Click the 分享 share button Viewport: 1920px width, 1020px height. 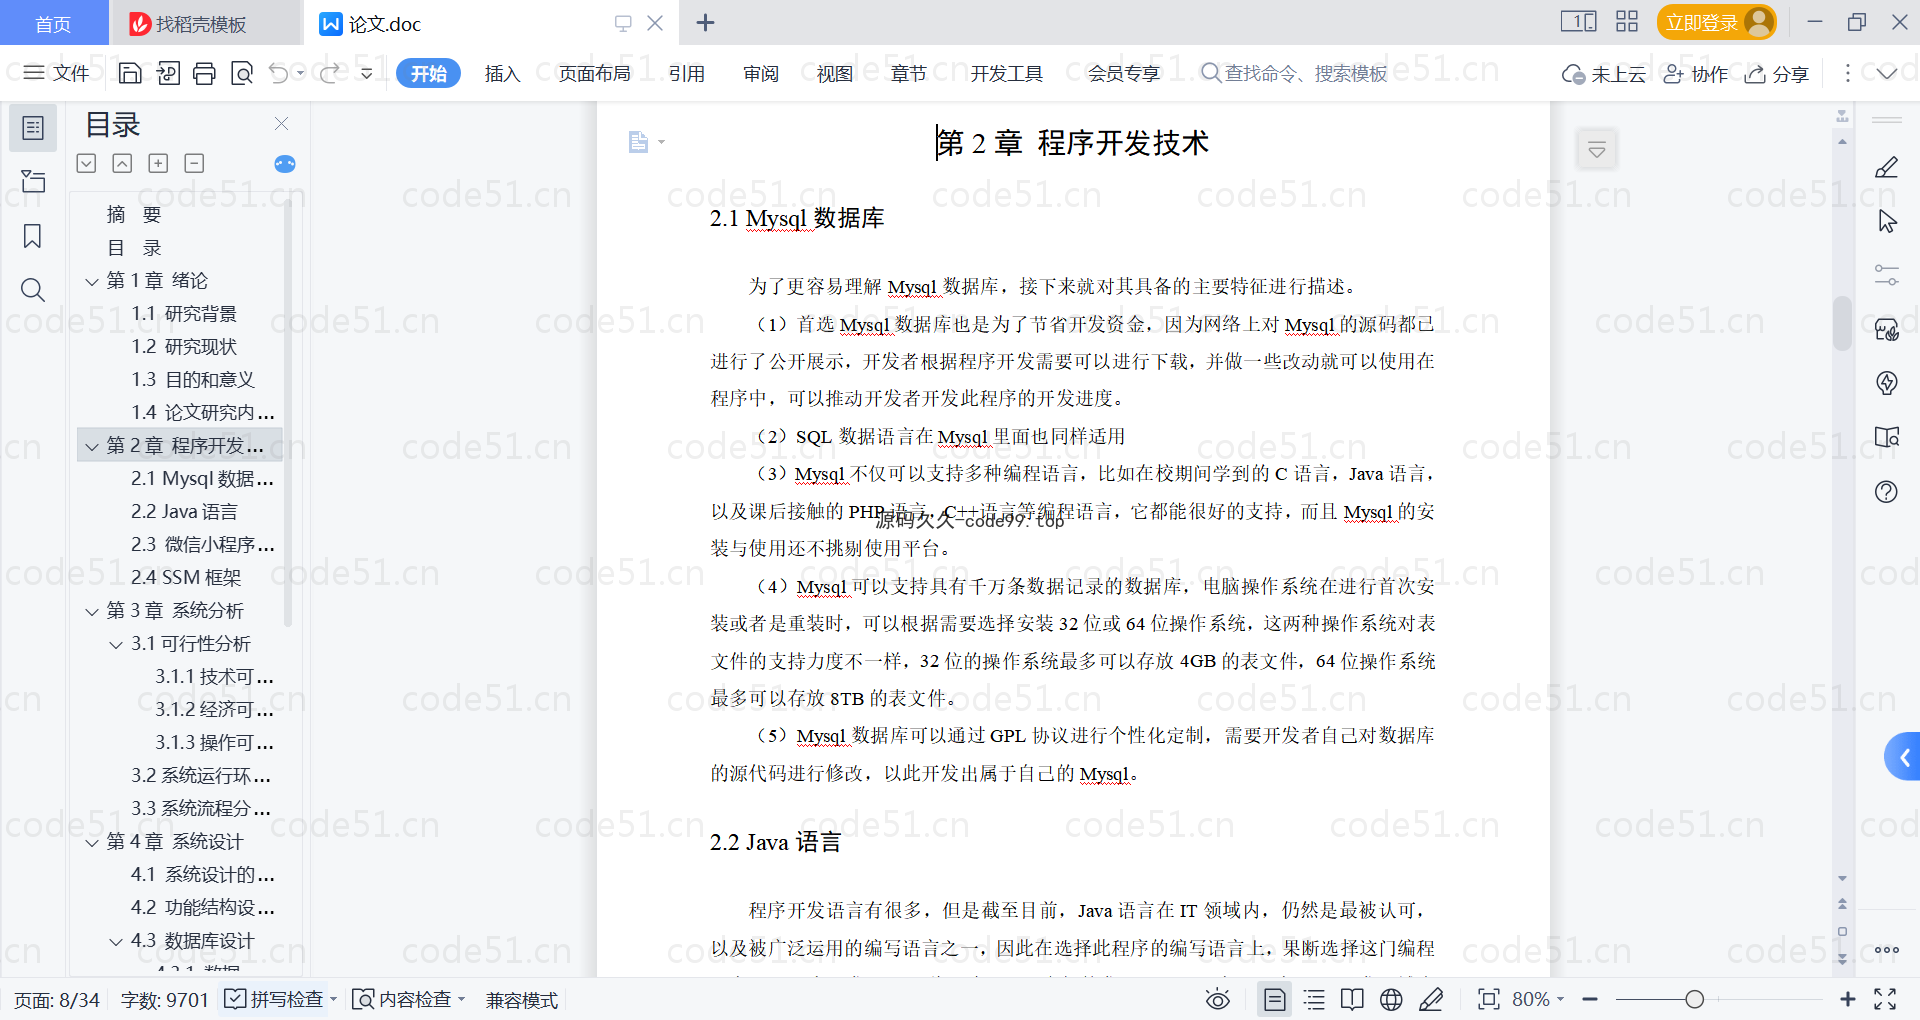coord(1777,74)
